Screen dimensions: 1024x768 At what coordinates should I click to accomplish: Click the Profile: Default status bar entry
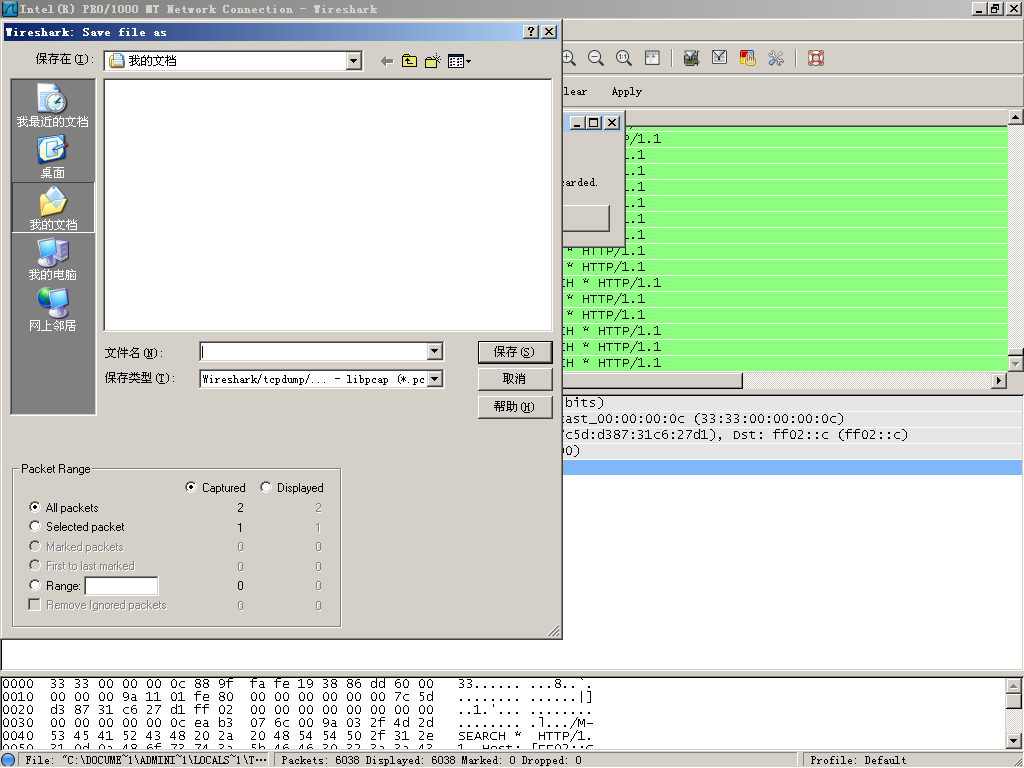[858, 760]
